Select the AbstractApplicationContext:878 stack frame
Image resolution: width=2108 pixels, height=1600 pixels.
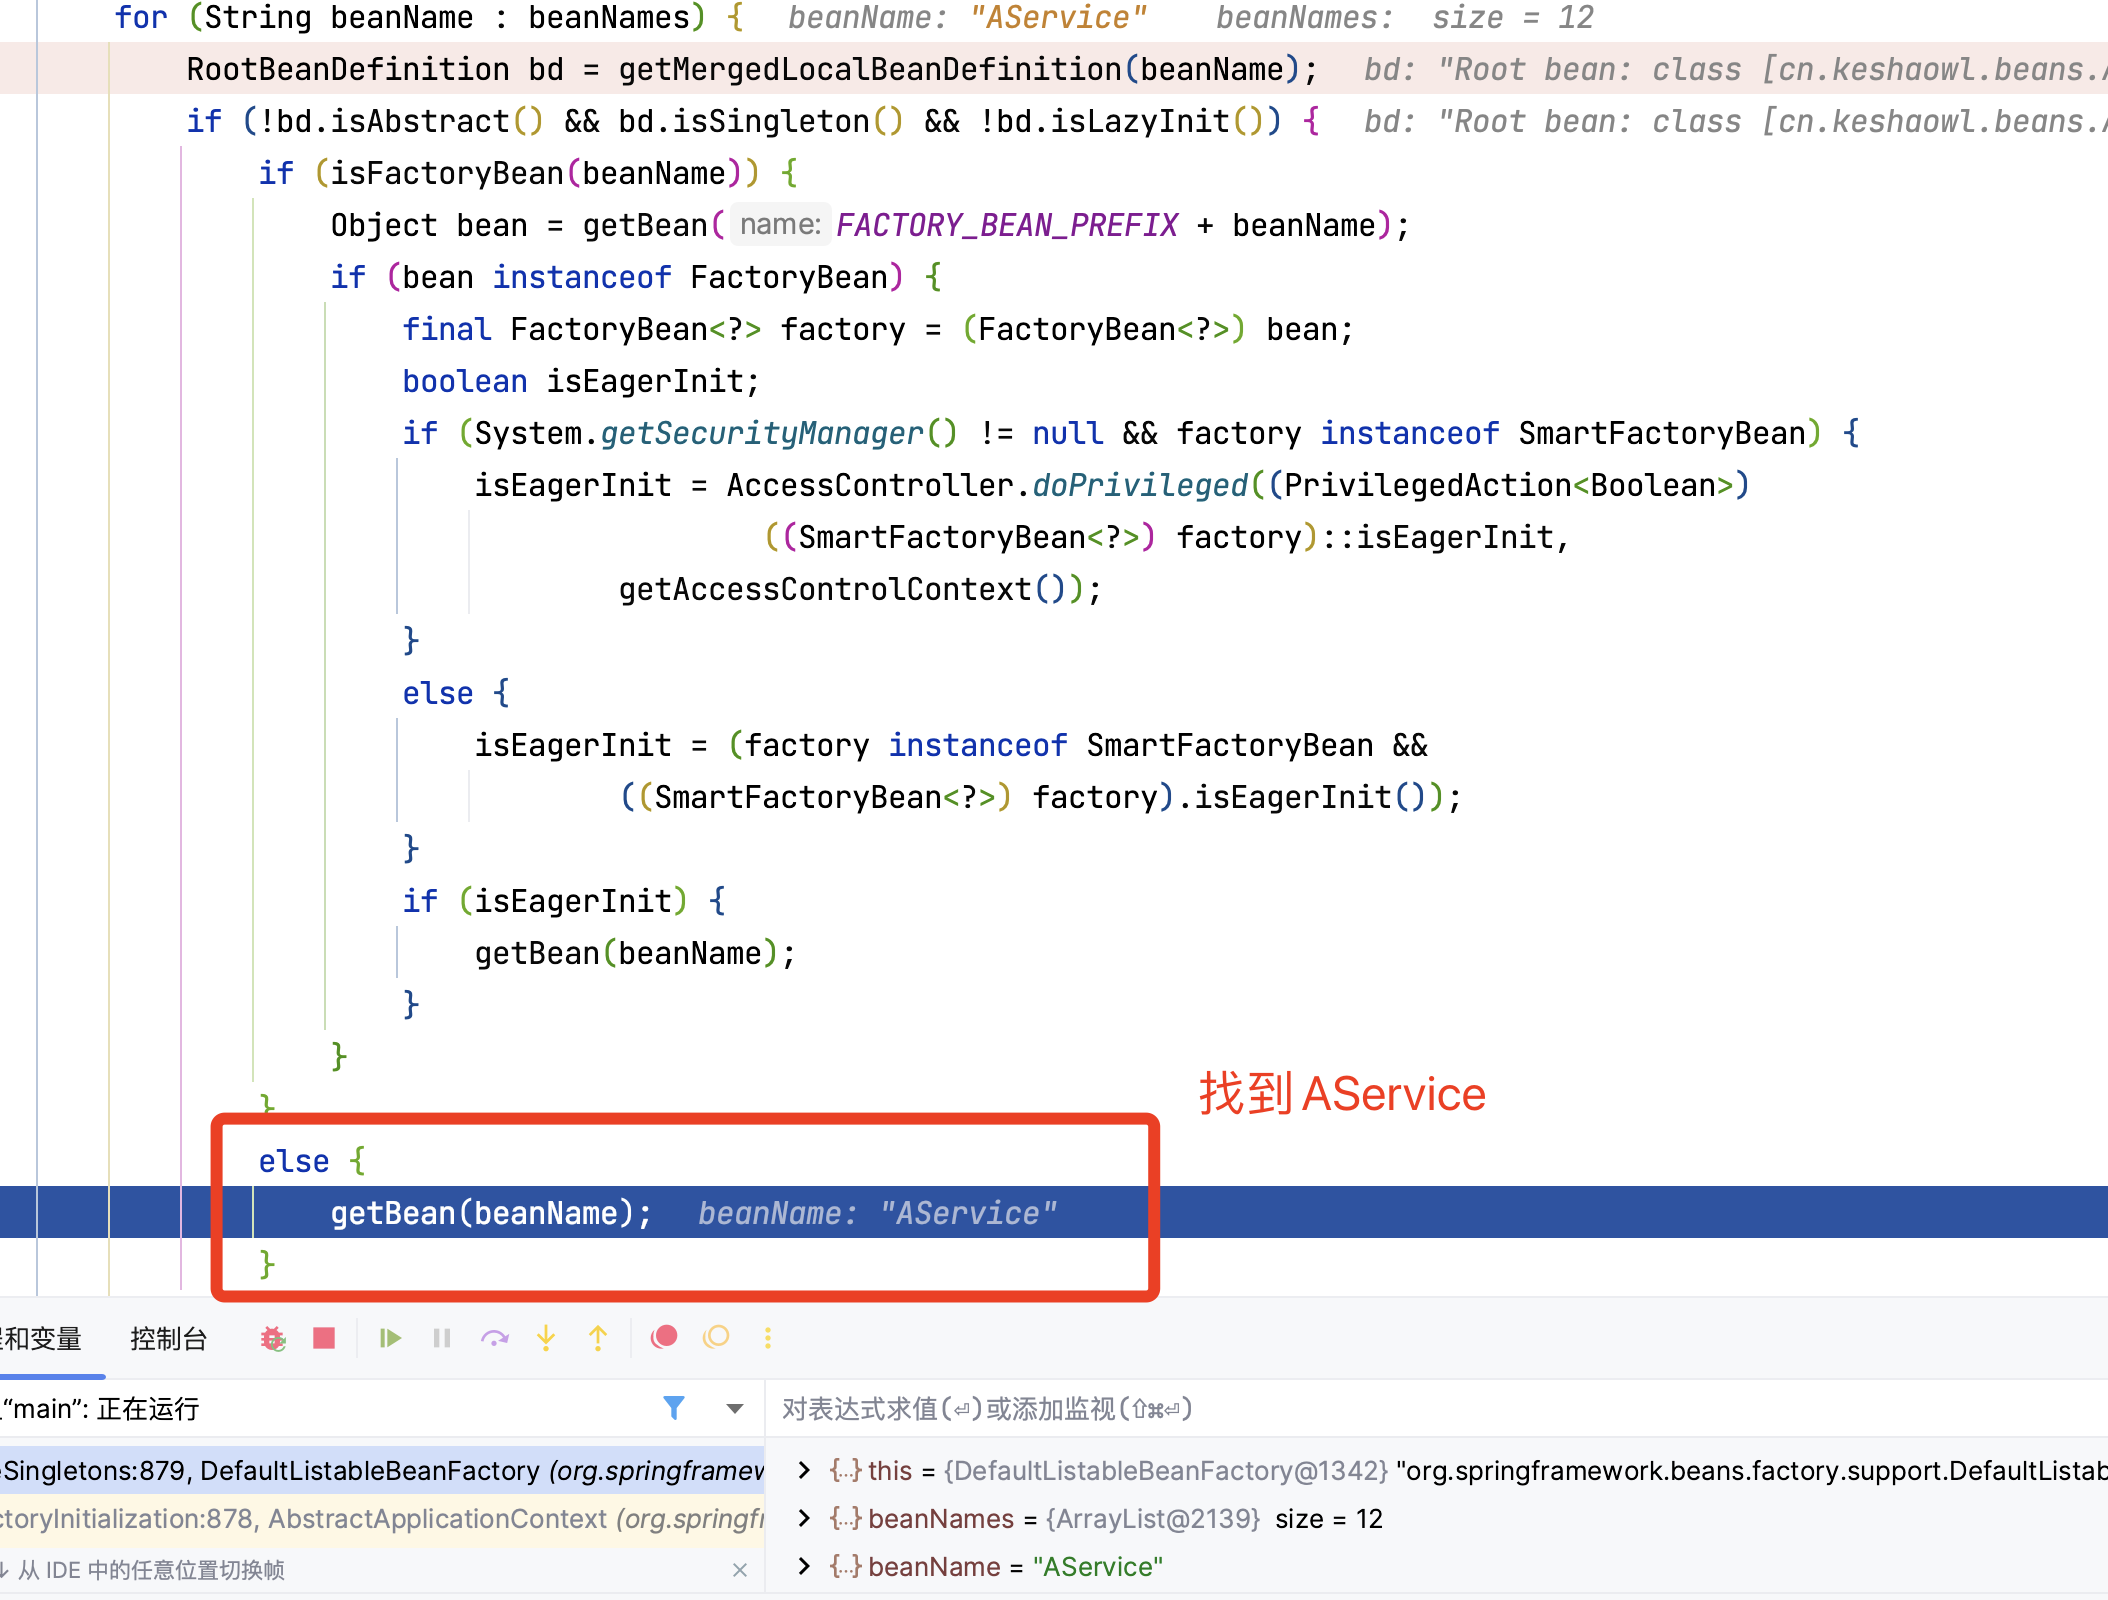[x=380, y=1519]
